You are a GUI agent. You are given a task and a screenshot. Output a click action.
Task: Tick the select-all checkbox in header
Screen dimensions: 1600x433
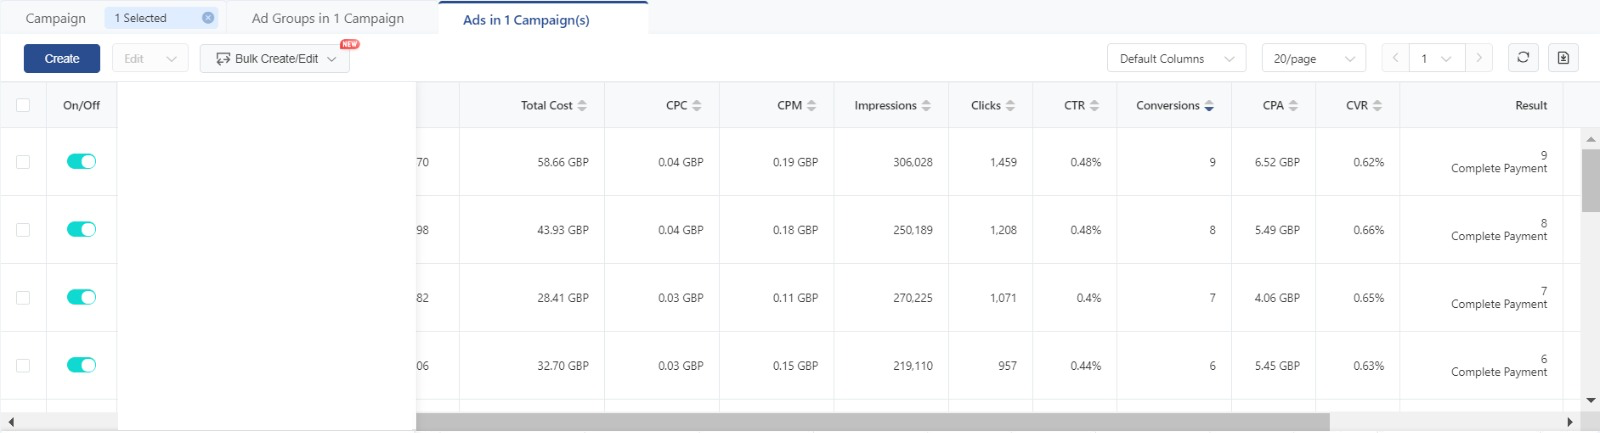[x=23, y=105]
